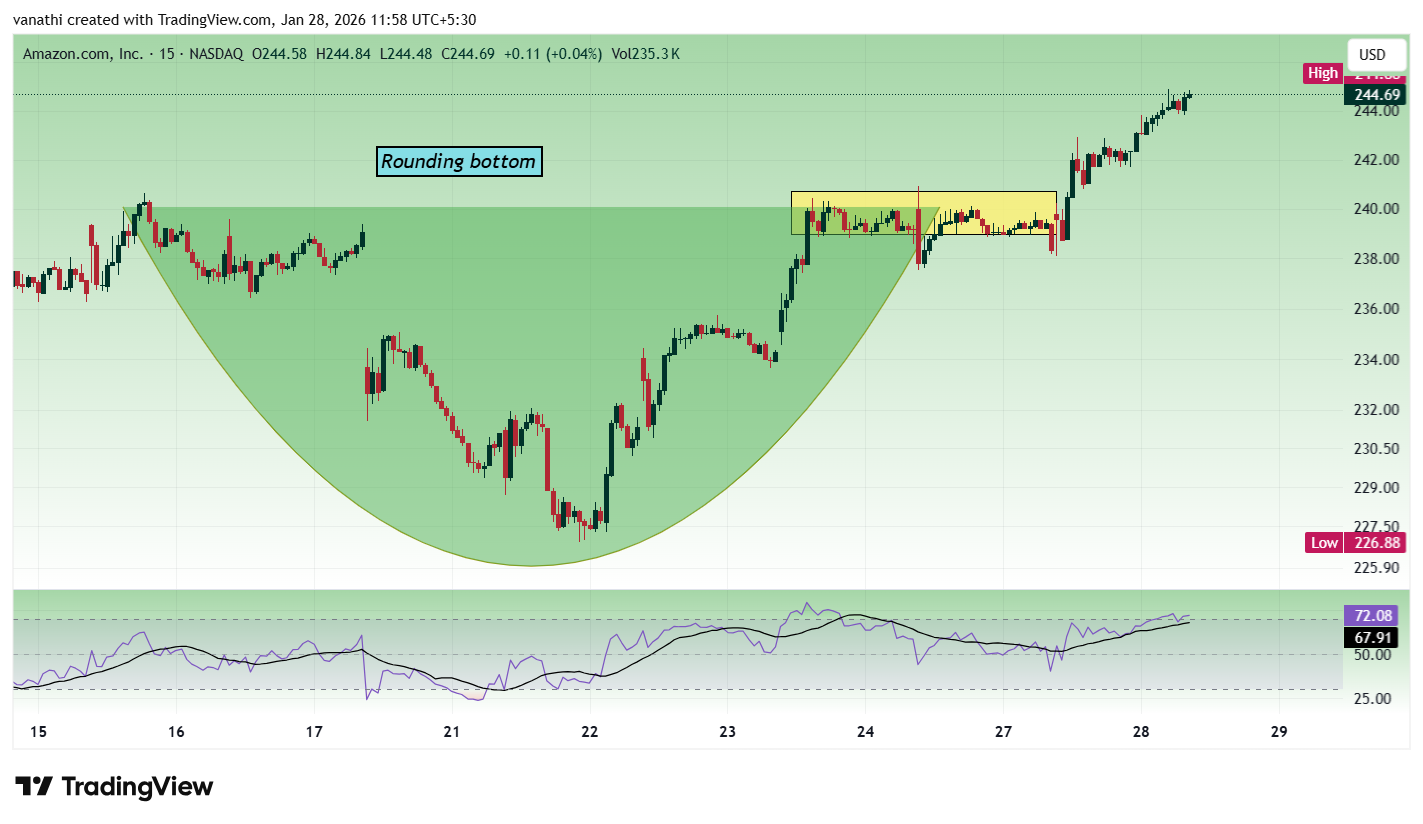This screenshot has width=1423, height=824.
Task: Click the "234.00" price axis label
Action: pyautogui.click(x=1377, y=359)
